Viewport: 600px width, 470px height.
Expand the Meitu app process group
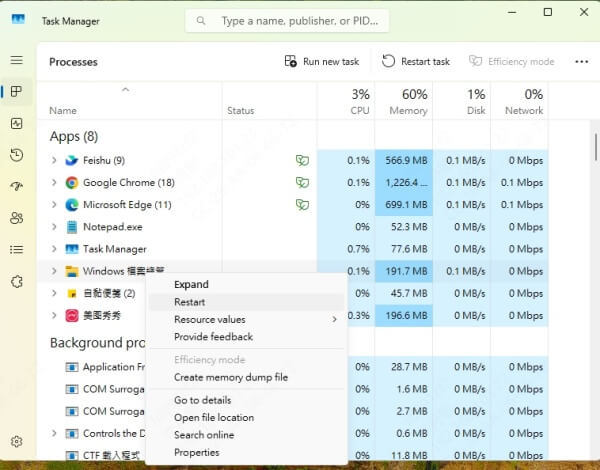coord(54,315)
